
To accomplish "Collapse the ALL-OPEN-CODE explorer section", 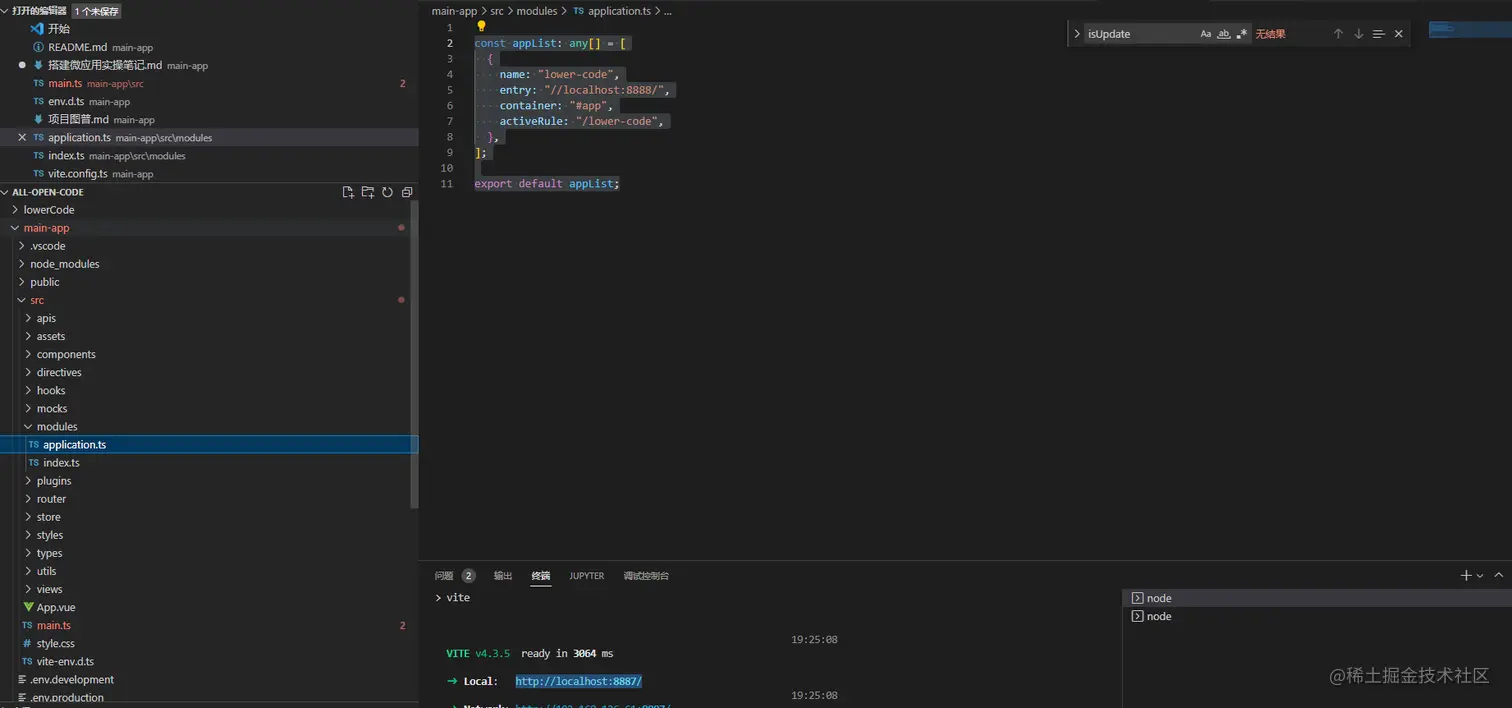I will [x=5, y=192].
